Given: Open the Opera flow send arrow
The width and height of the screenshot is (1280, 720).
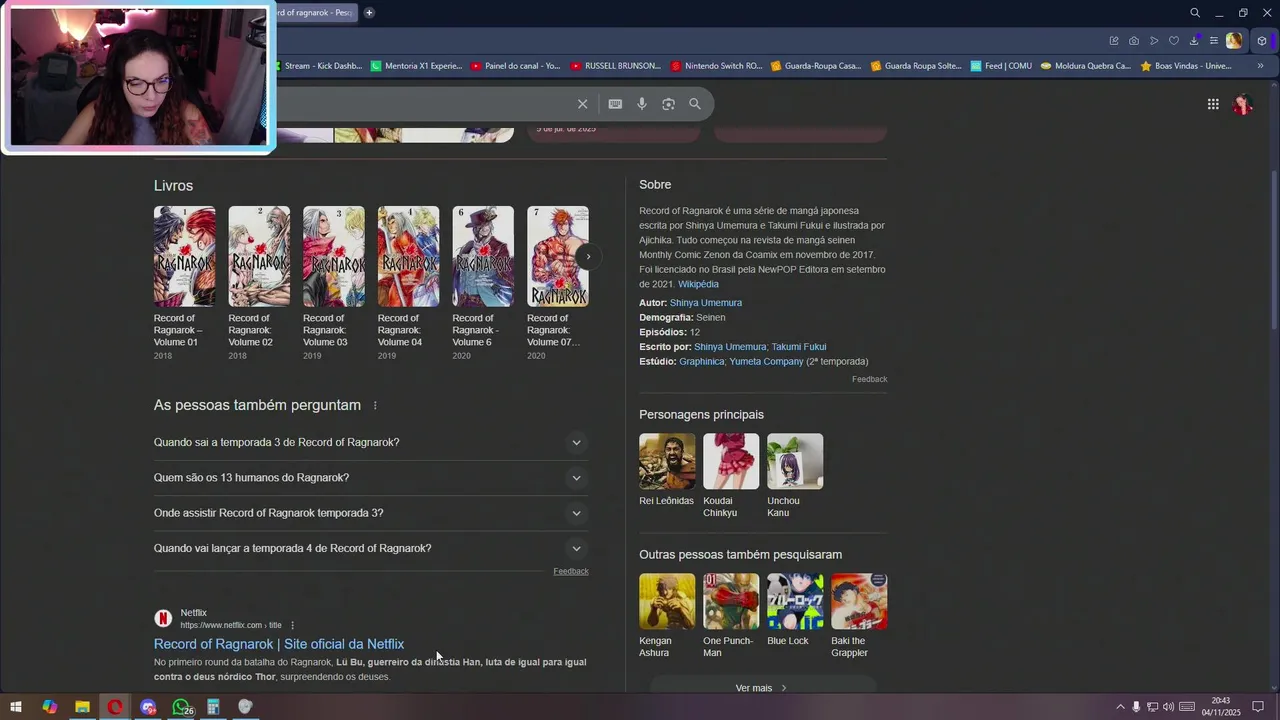Looking at the screenshot, I should (1154, 41).
